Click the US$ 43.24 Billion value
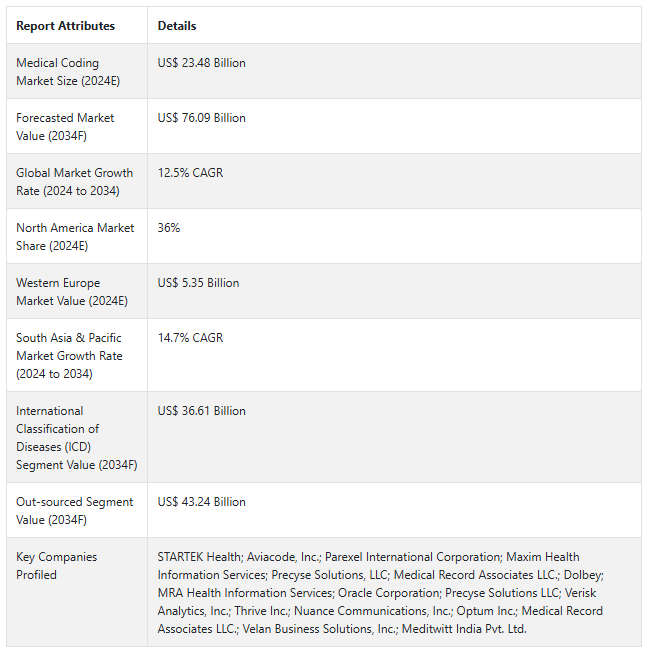Image resolution: width=647 pixels, height=648 pixels. point(201,502)
